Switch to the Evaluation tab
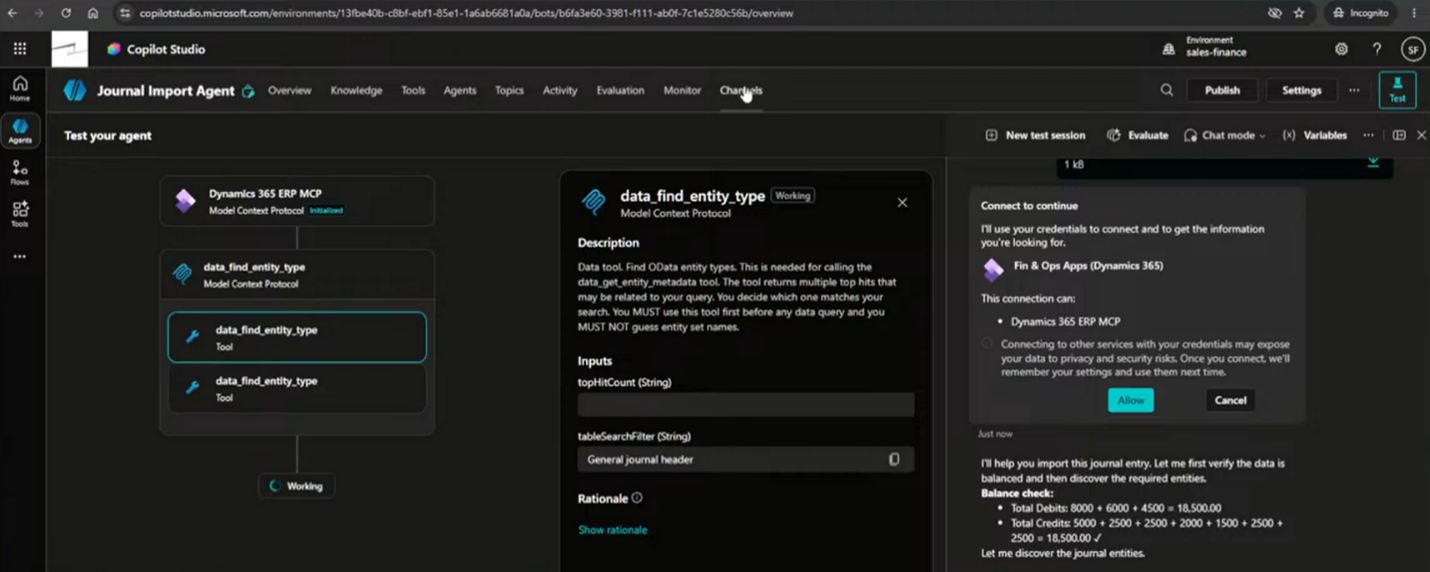Viewport: 1430px width, 572px height. click(x=620, y=90)
